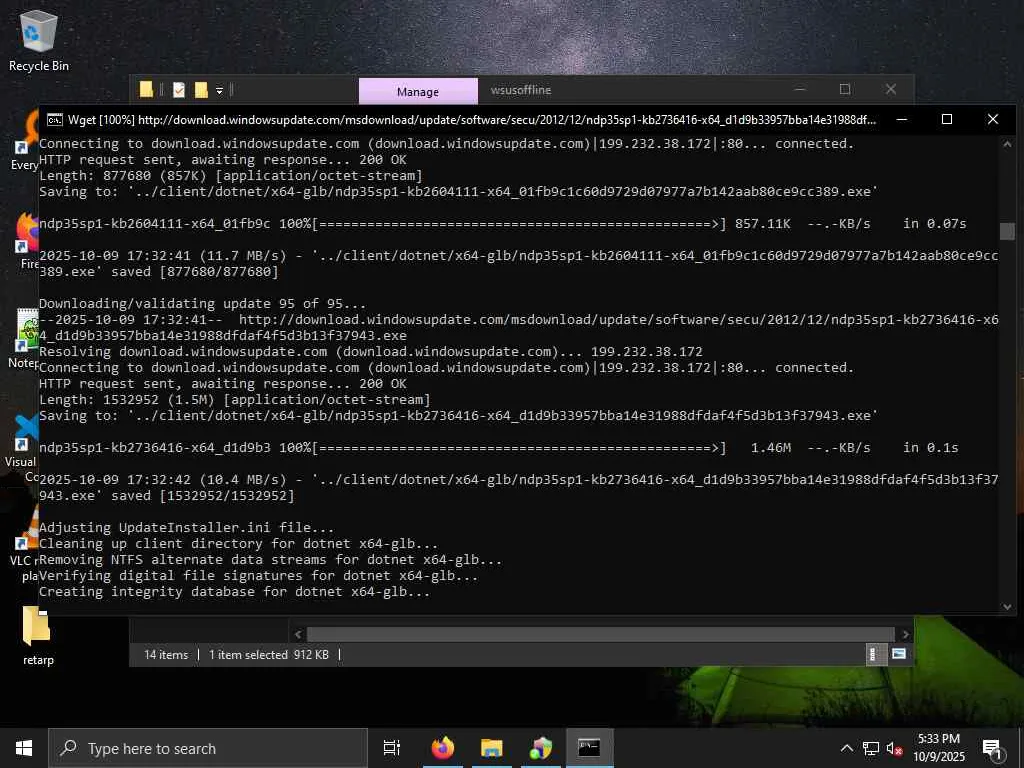Click 'Removing NTFS alternate data streams' line
Viewport: 1024px width, 768px height.
pos(270,560)
